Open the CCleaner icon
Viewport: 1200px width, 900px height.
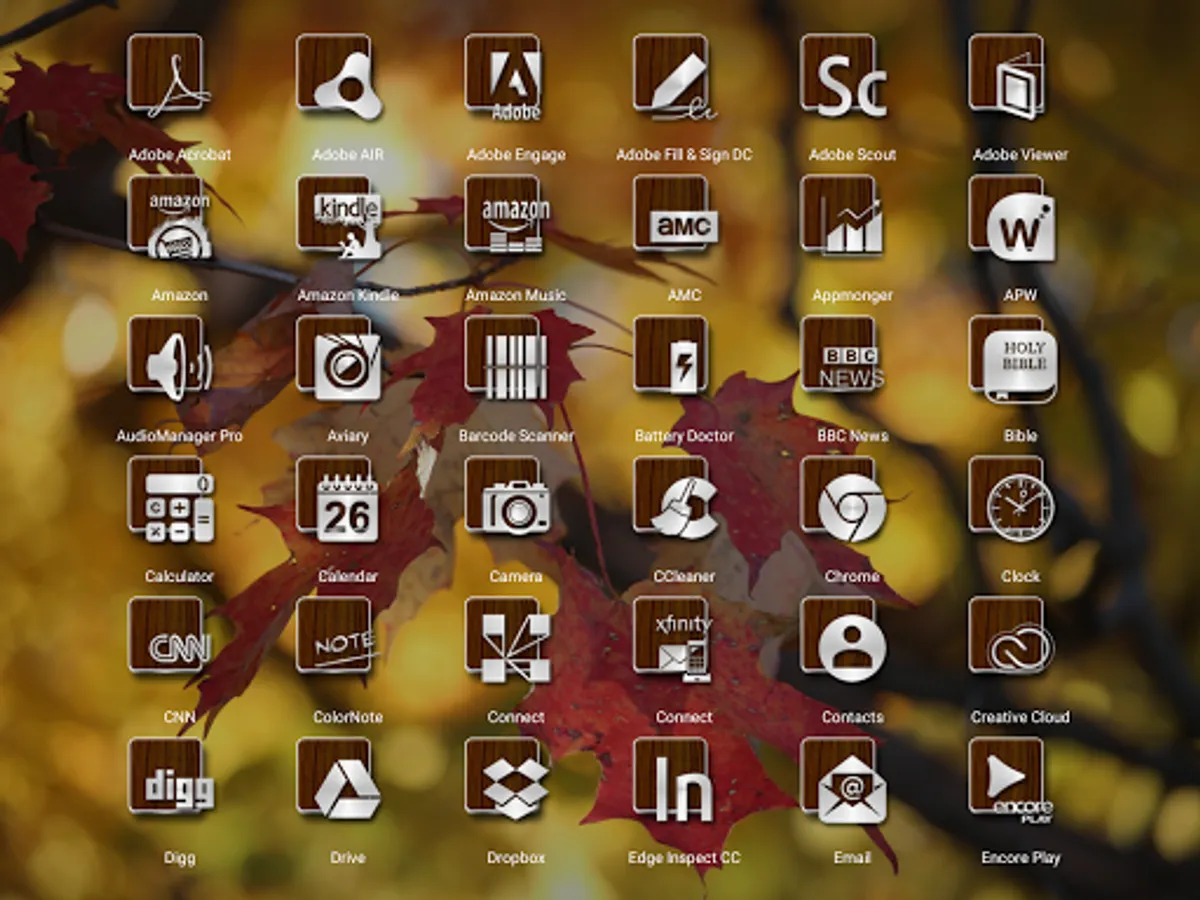(x=675, y=499)
